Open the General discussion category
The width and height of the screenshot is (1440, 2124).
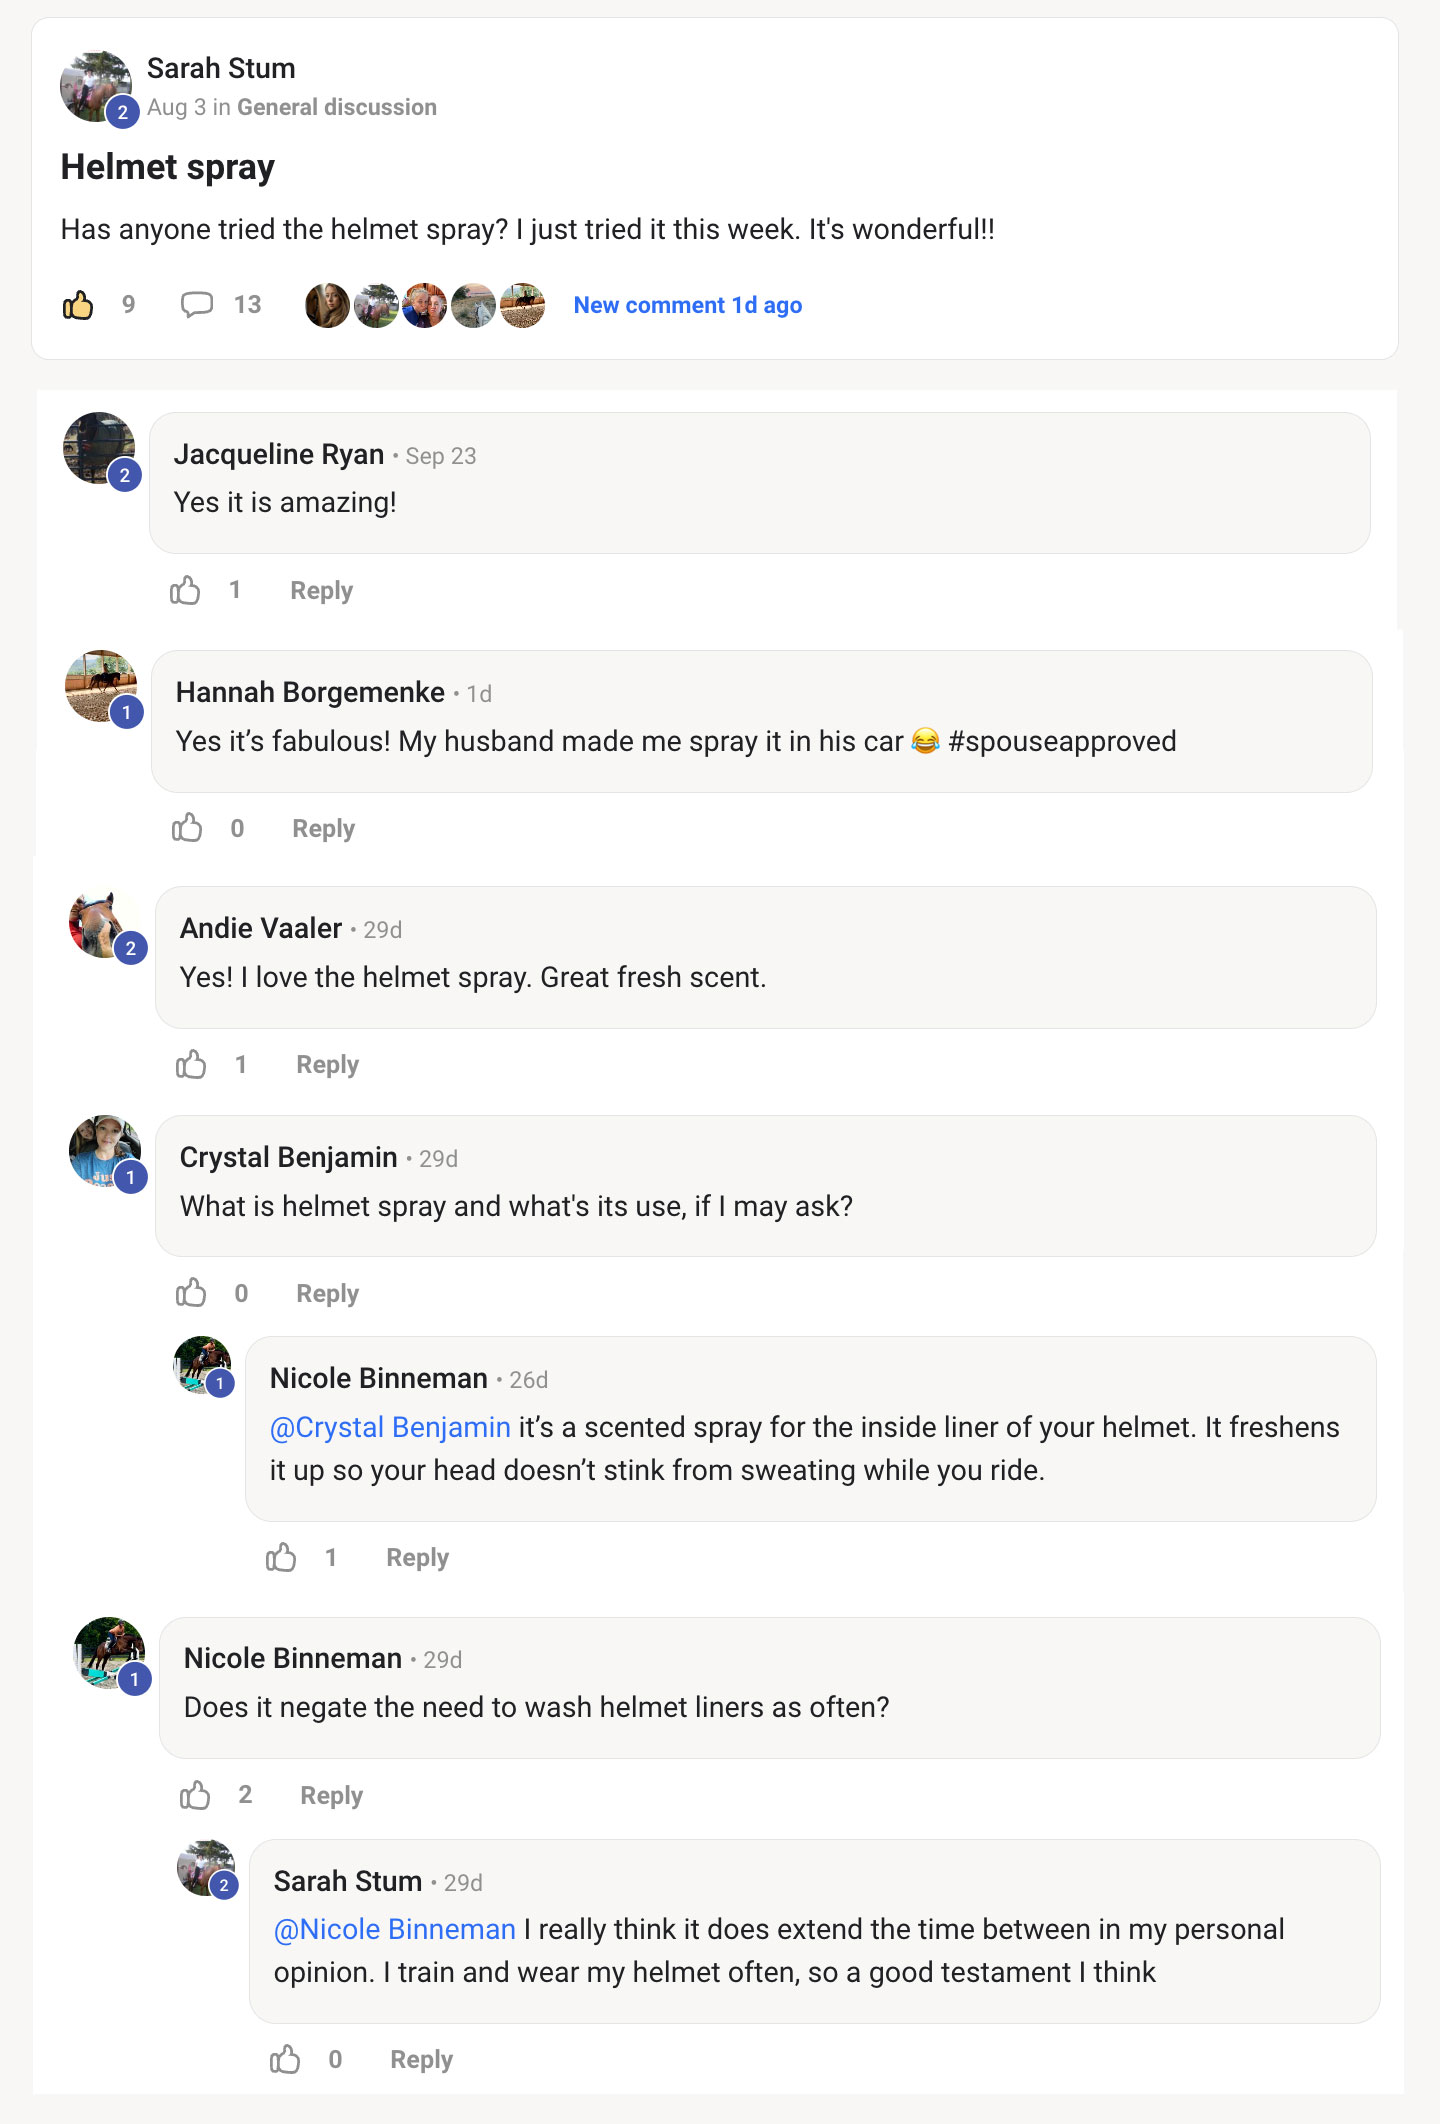pos(337,107)
